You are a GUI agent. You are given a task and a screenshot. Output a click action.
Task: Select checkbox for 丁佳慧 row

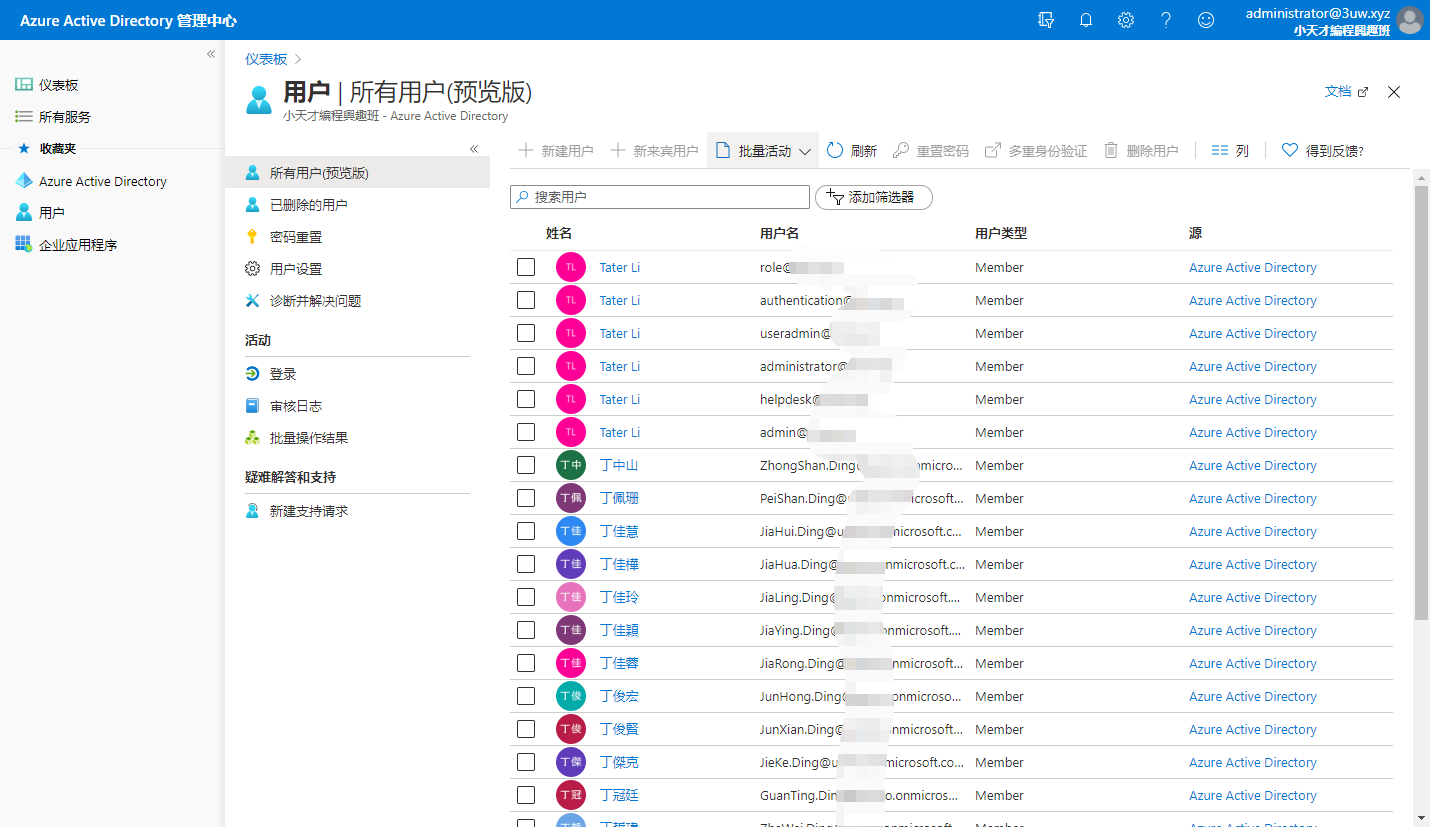click(526, 531)
